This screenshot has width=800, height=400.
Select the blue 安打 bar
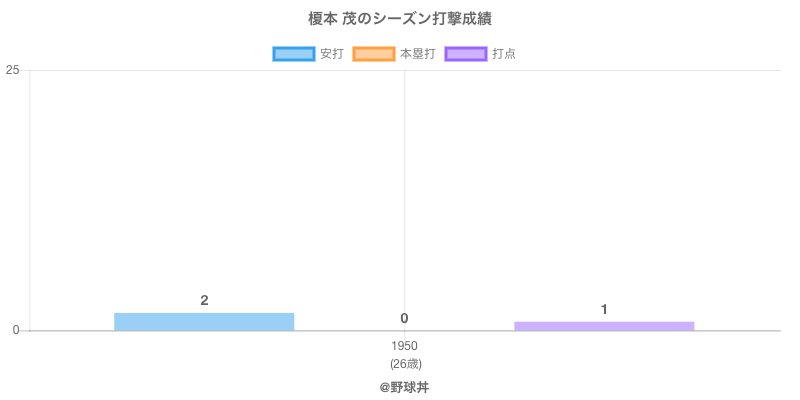[204, 321]
